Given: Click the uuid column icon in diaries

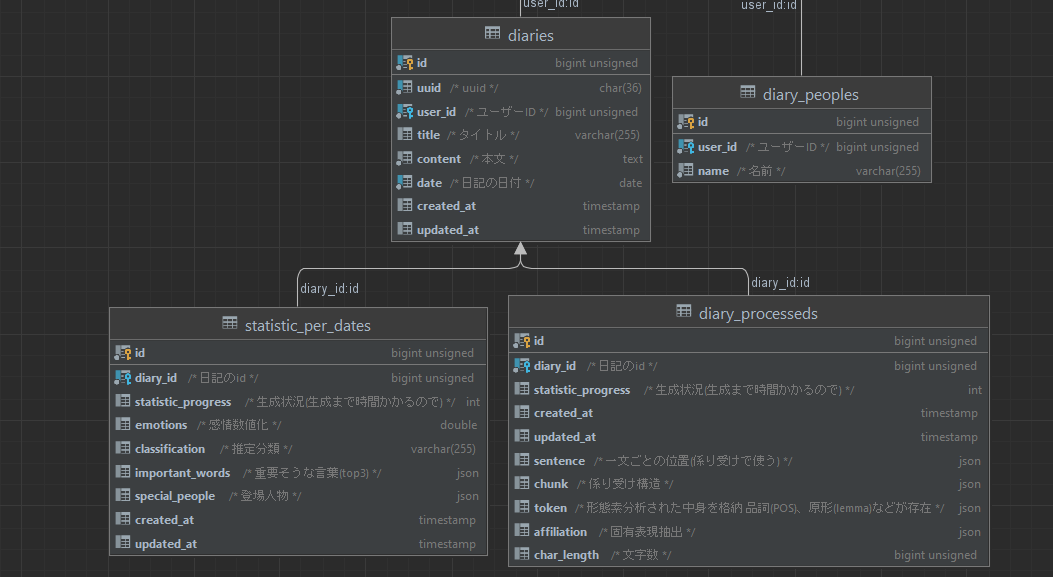Looking at the screenshot, I should (x=404, y=87).
